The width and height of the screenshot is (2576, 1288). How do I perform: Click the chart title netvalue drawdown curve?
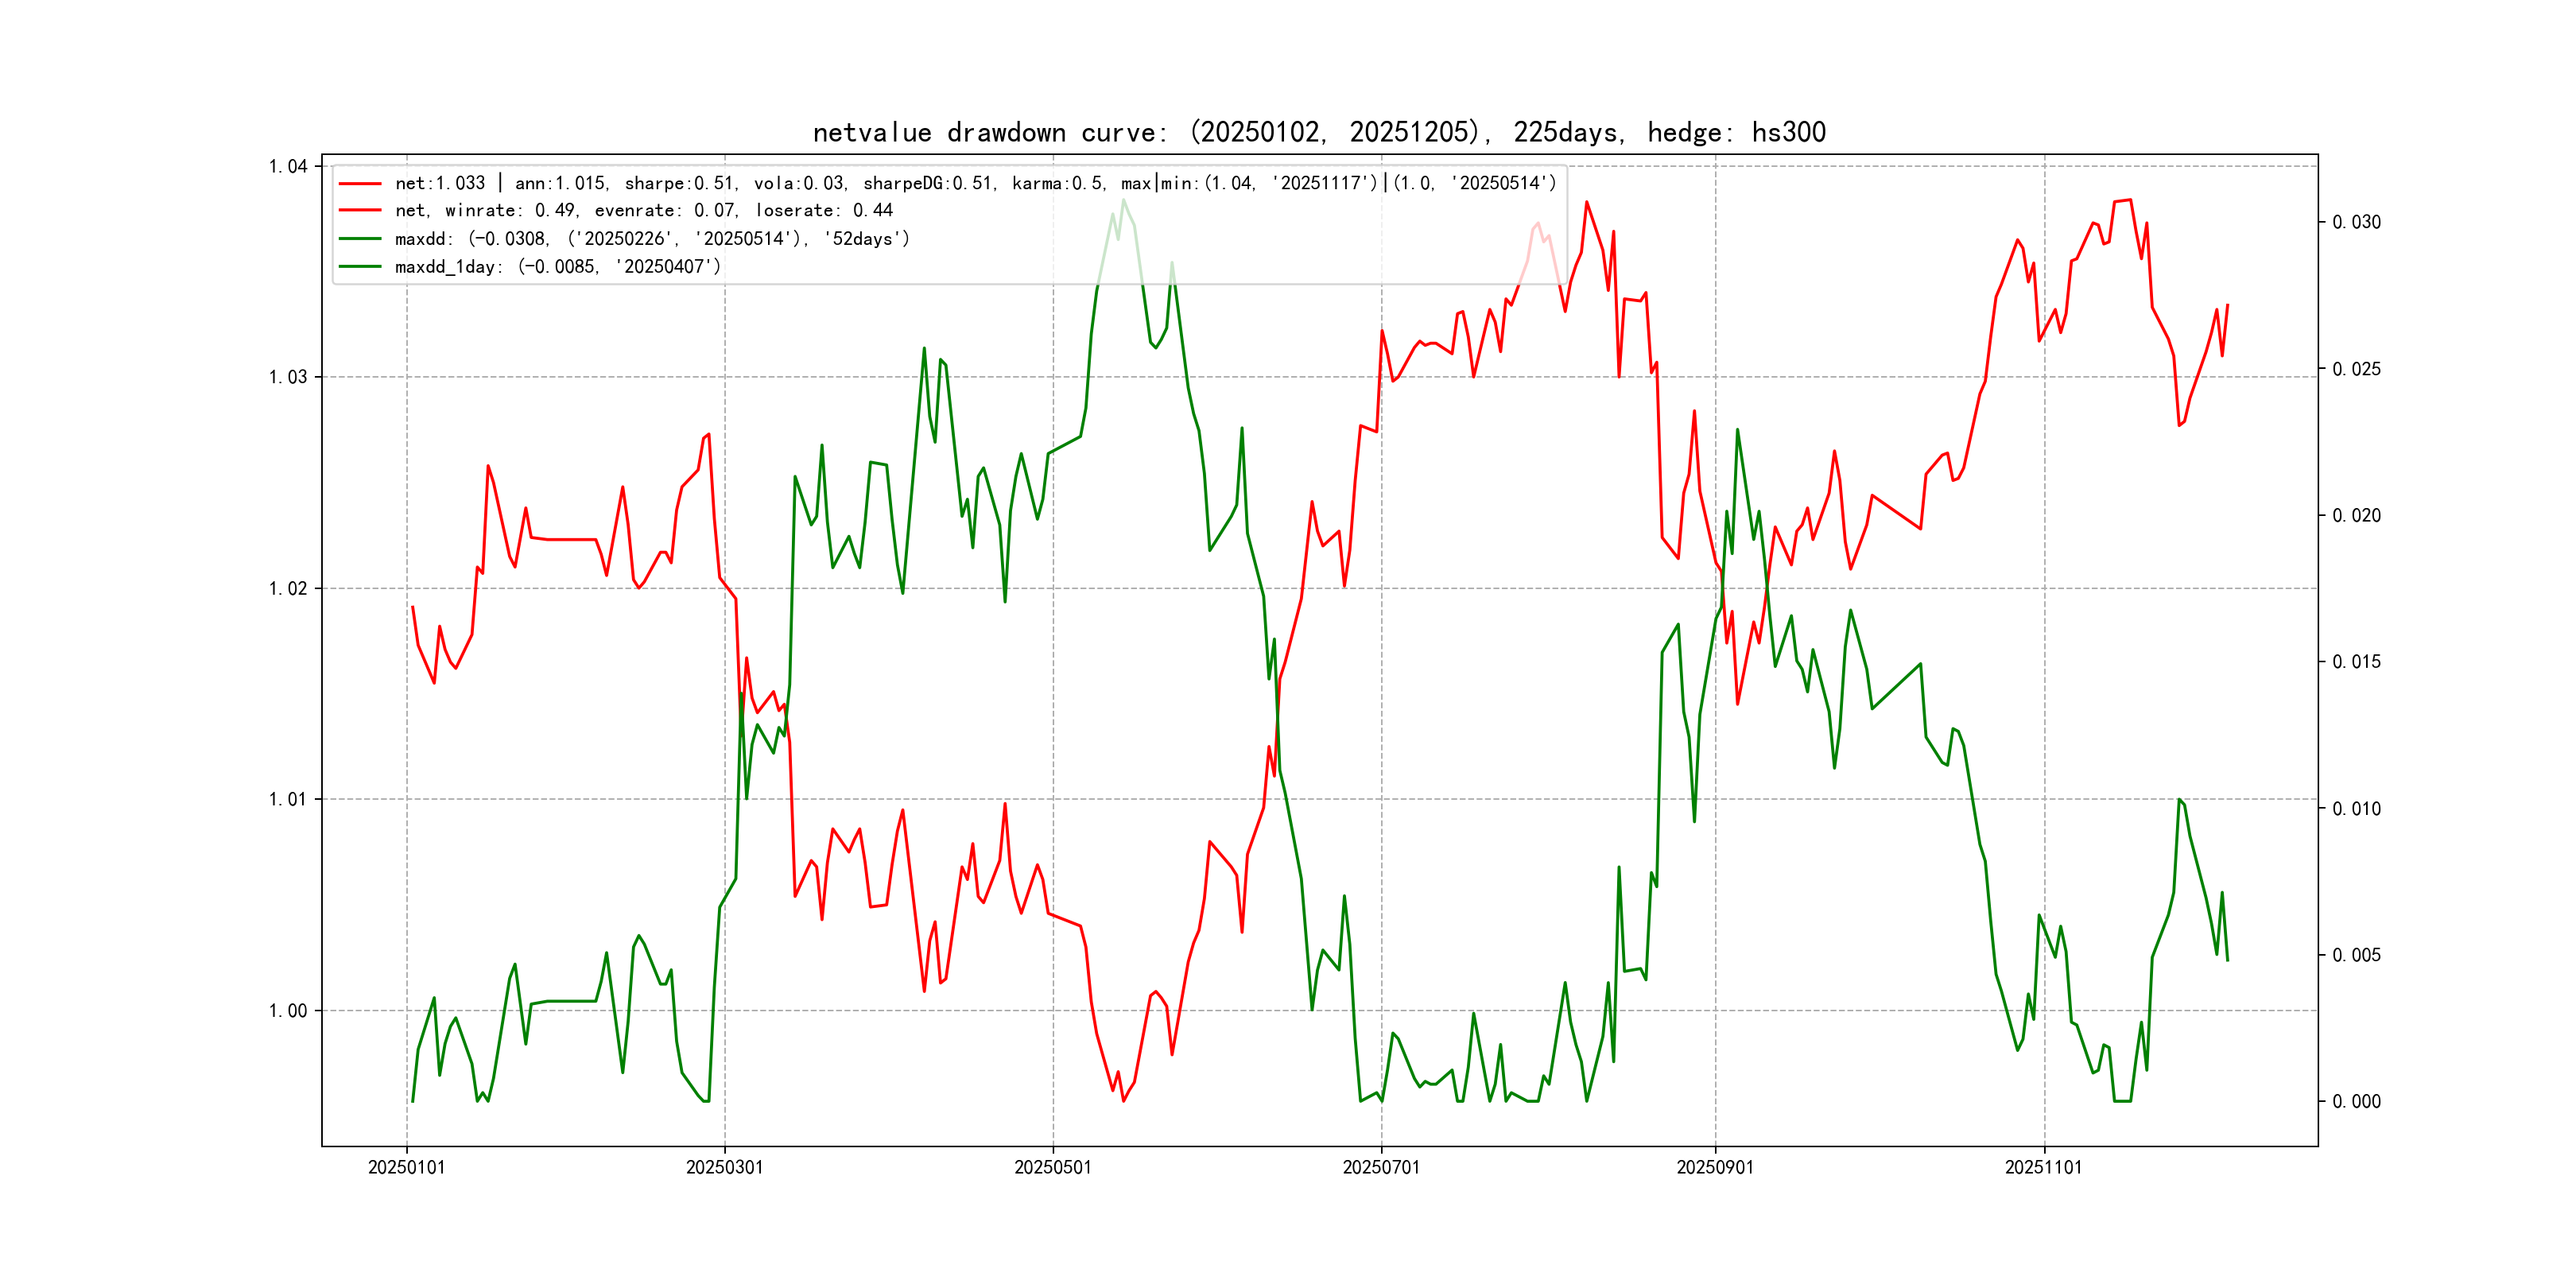1318,132
